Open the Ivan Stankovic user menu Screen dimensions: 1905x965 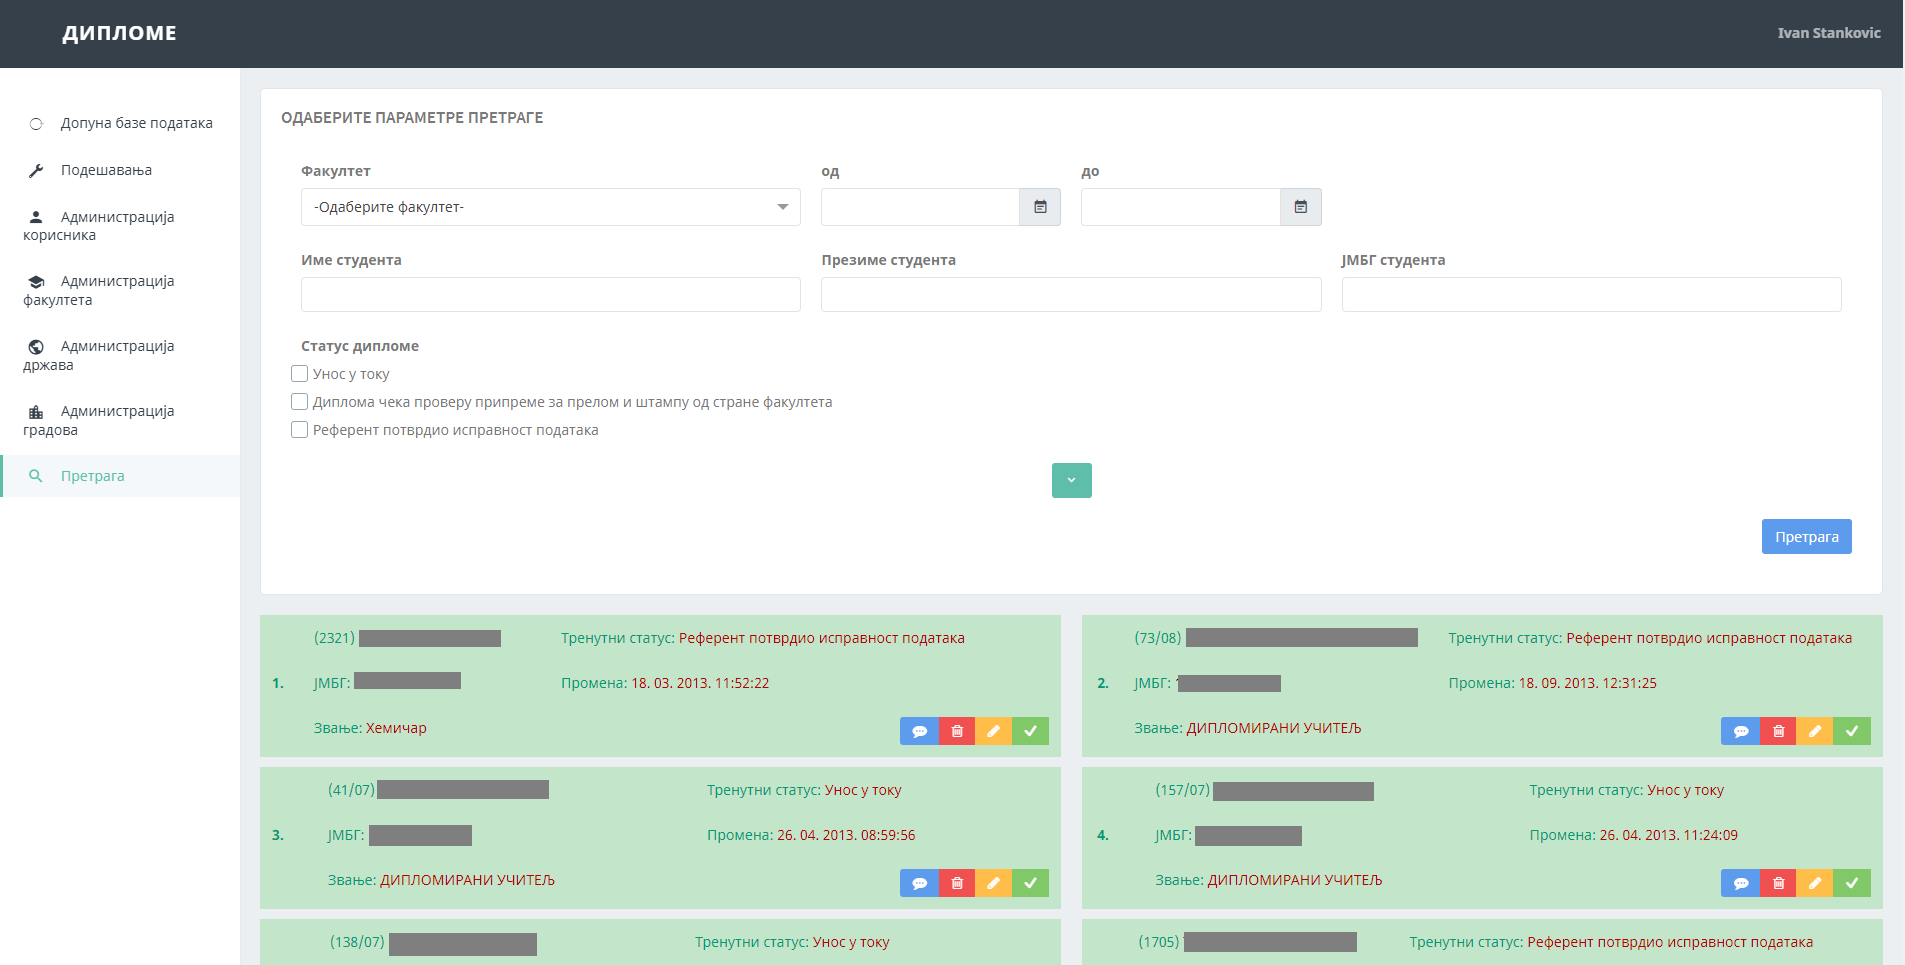[x=1828, y=33]
